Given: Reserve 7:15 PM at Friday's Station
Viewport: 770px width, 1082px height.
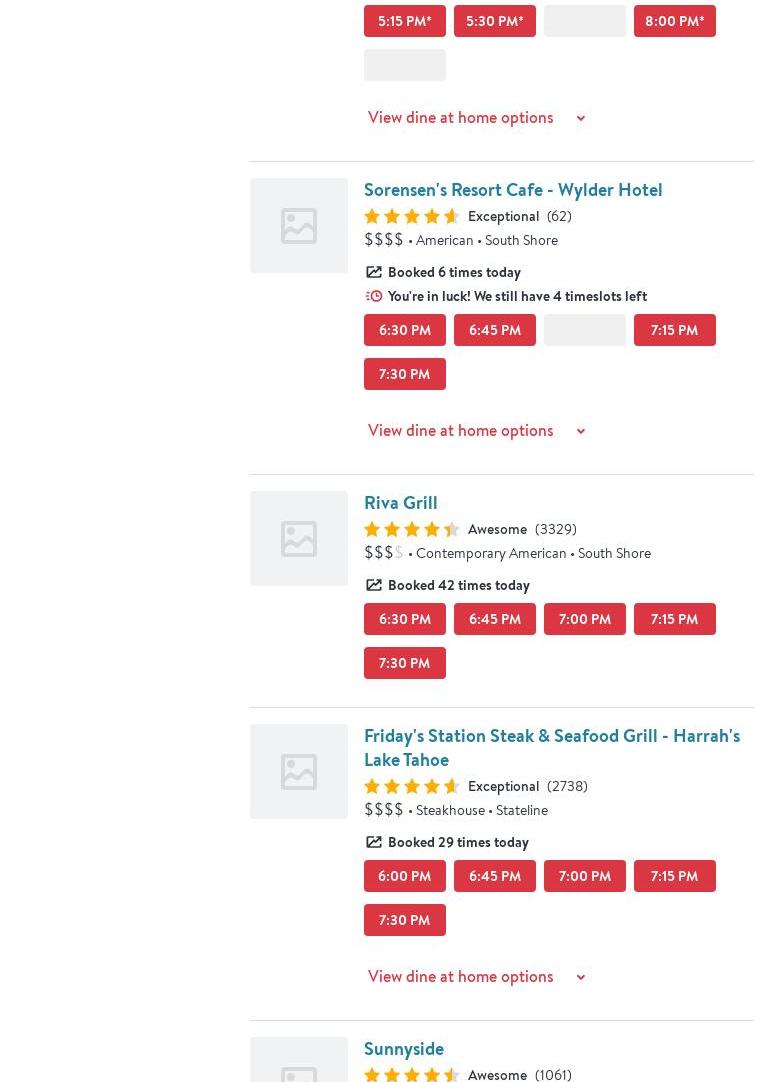Looking at the screenshot, I should coord(674,876).
